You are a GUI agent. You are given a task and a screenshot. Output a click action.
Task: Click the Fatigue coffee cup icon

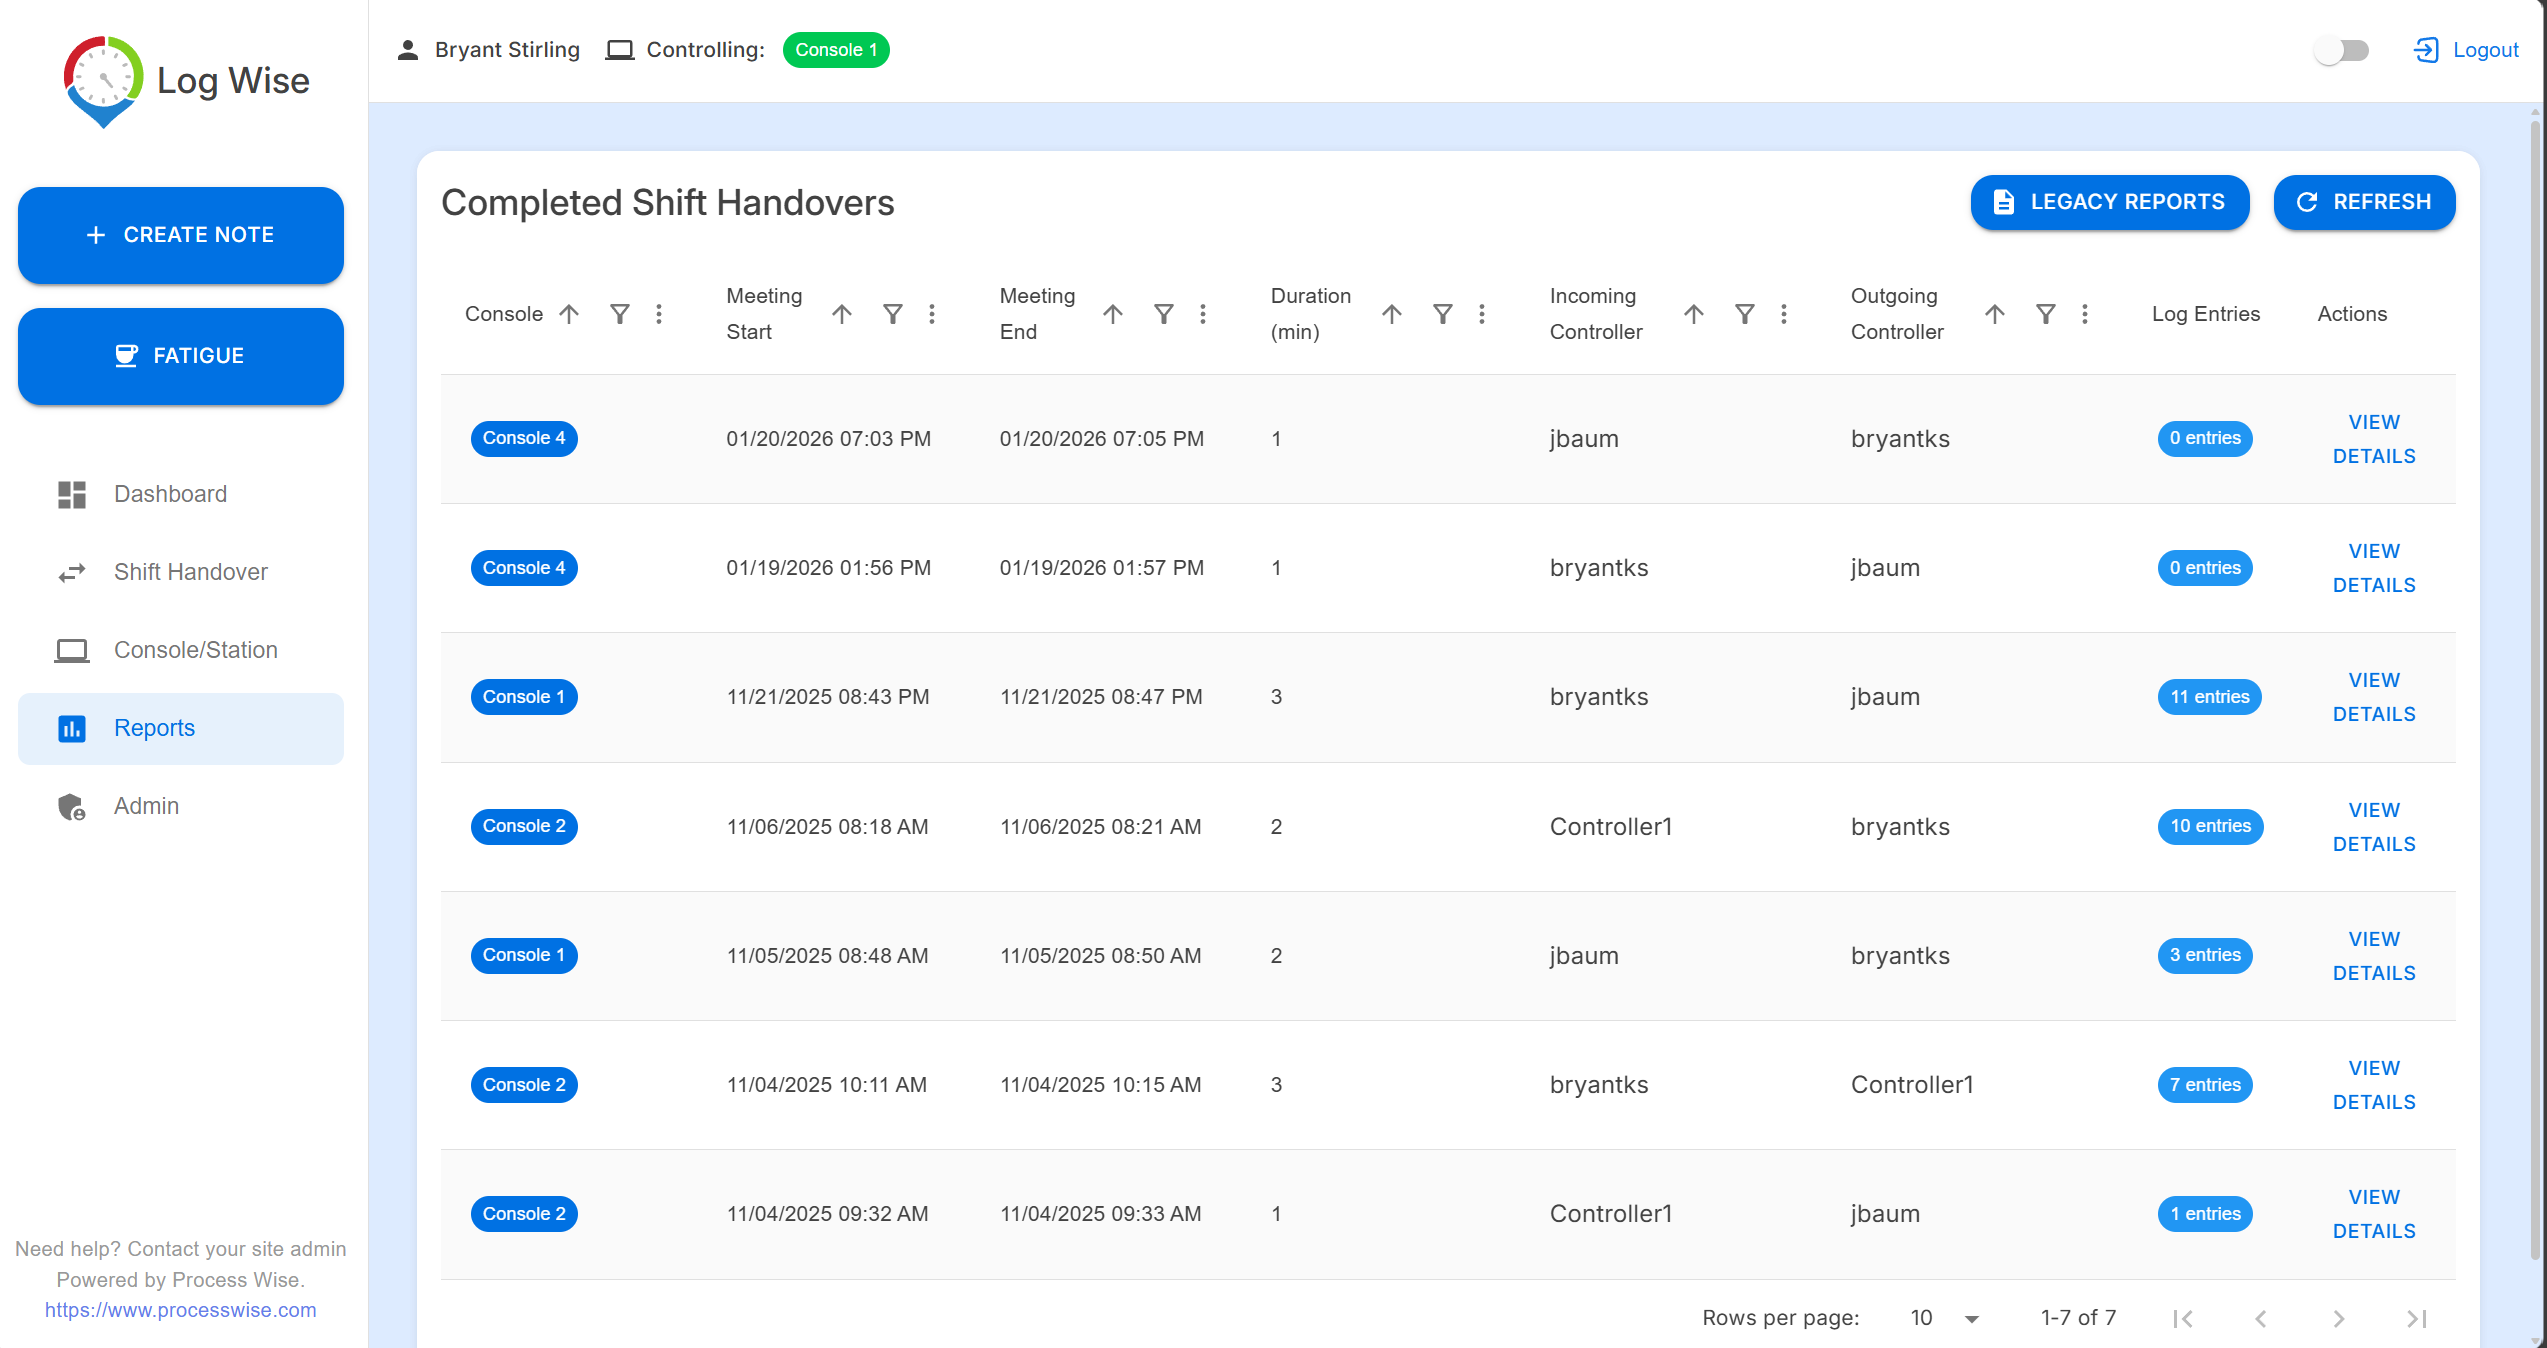[x=126, y=356]
